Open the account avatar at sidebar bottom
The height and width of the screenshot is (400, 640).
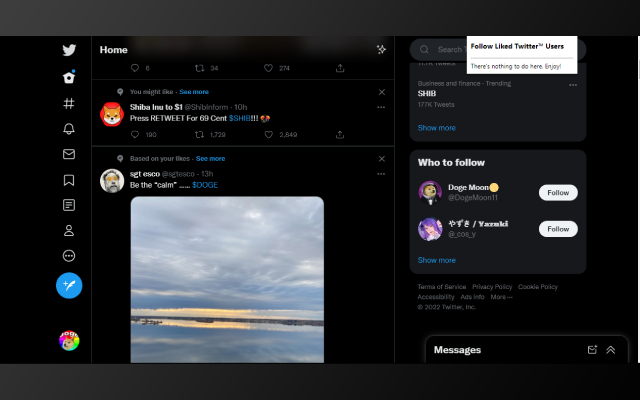click(x=69, y=340)
